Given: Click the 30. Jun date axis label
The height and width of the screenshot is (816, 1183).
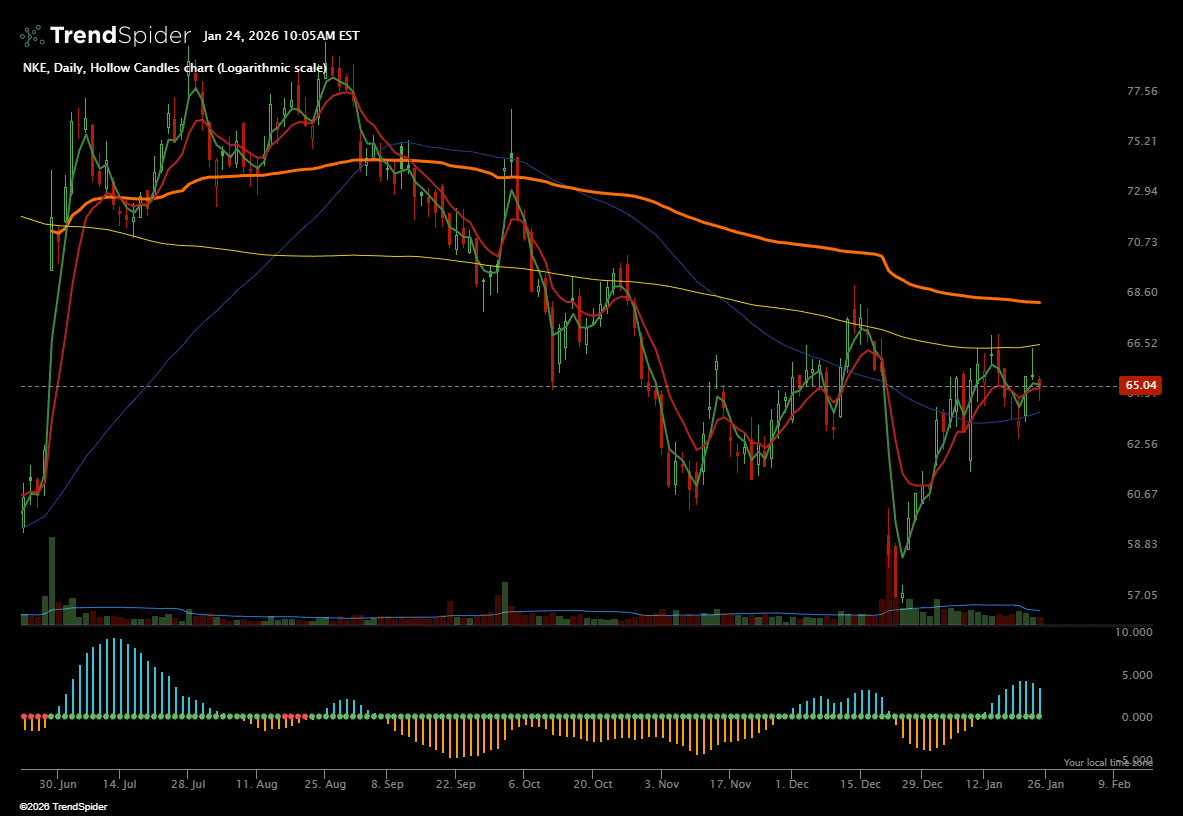Looking at the screenshot, I should [x=59, y=785].
